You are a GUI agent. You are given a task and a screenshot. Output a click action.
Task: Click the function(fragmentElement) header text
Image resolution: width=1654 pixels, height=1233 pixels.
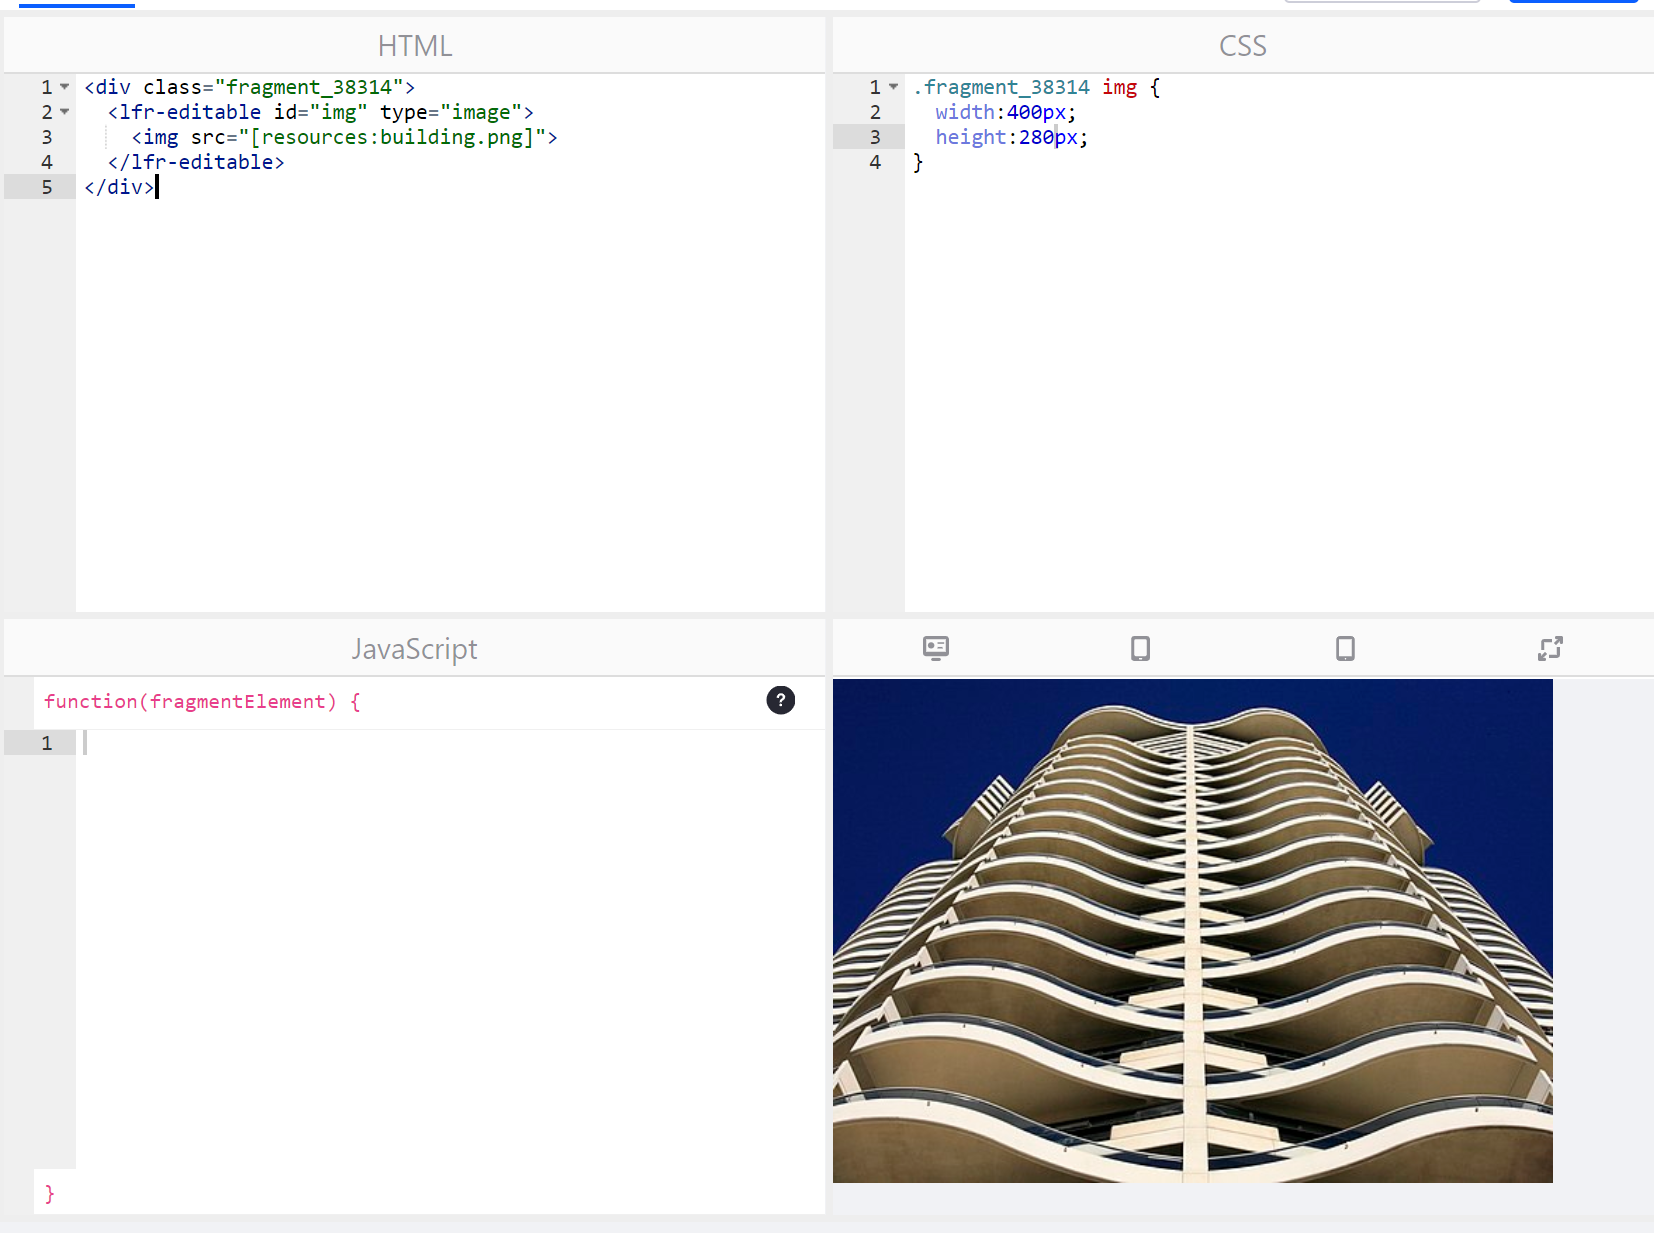202,701
